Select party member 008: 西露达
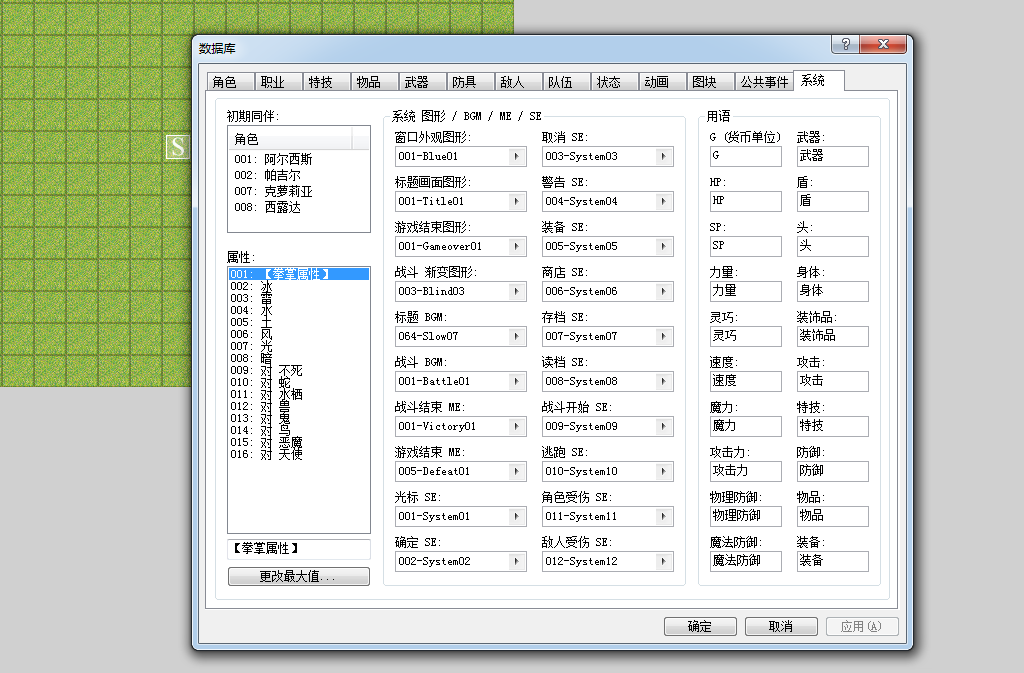 pyautogui.click(x=298, y=208)
